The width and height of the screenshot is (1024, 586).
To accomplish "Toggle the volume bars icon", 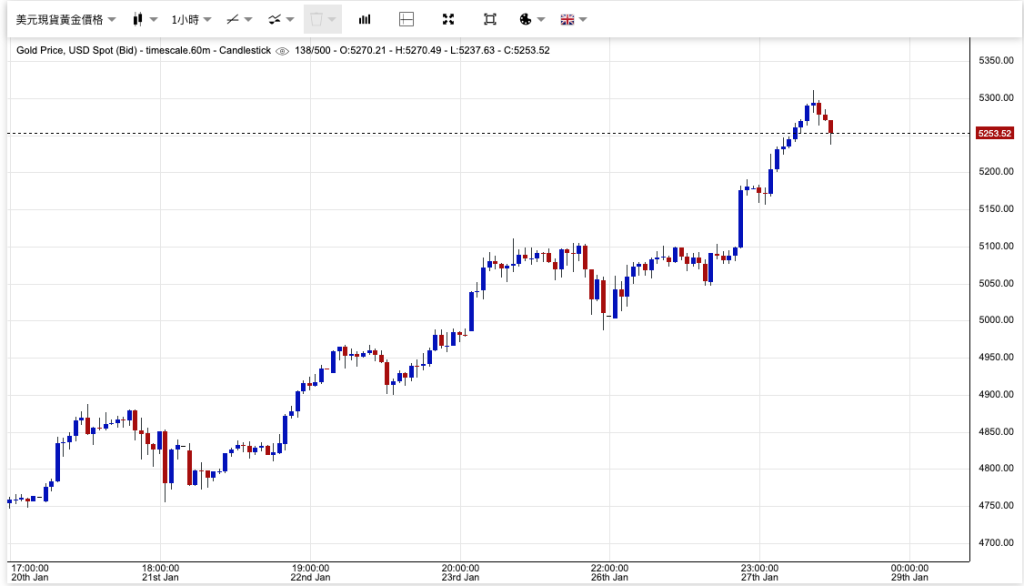I will pos(365,19).
